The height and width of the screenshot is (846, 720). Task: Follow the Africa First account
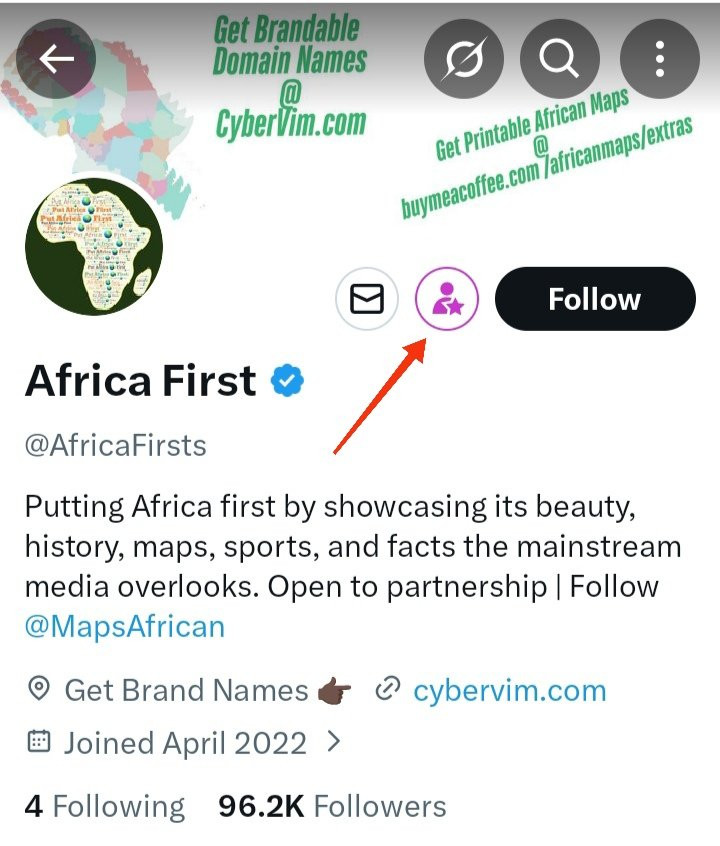tap(594, 299)
